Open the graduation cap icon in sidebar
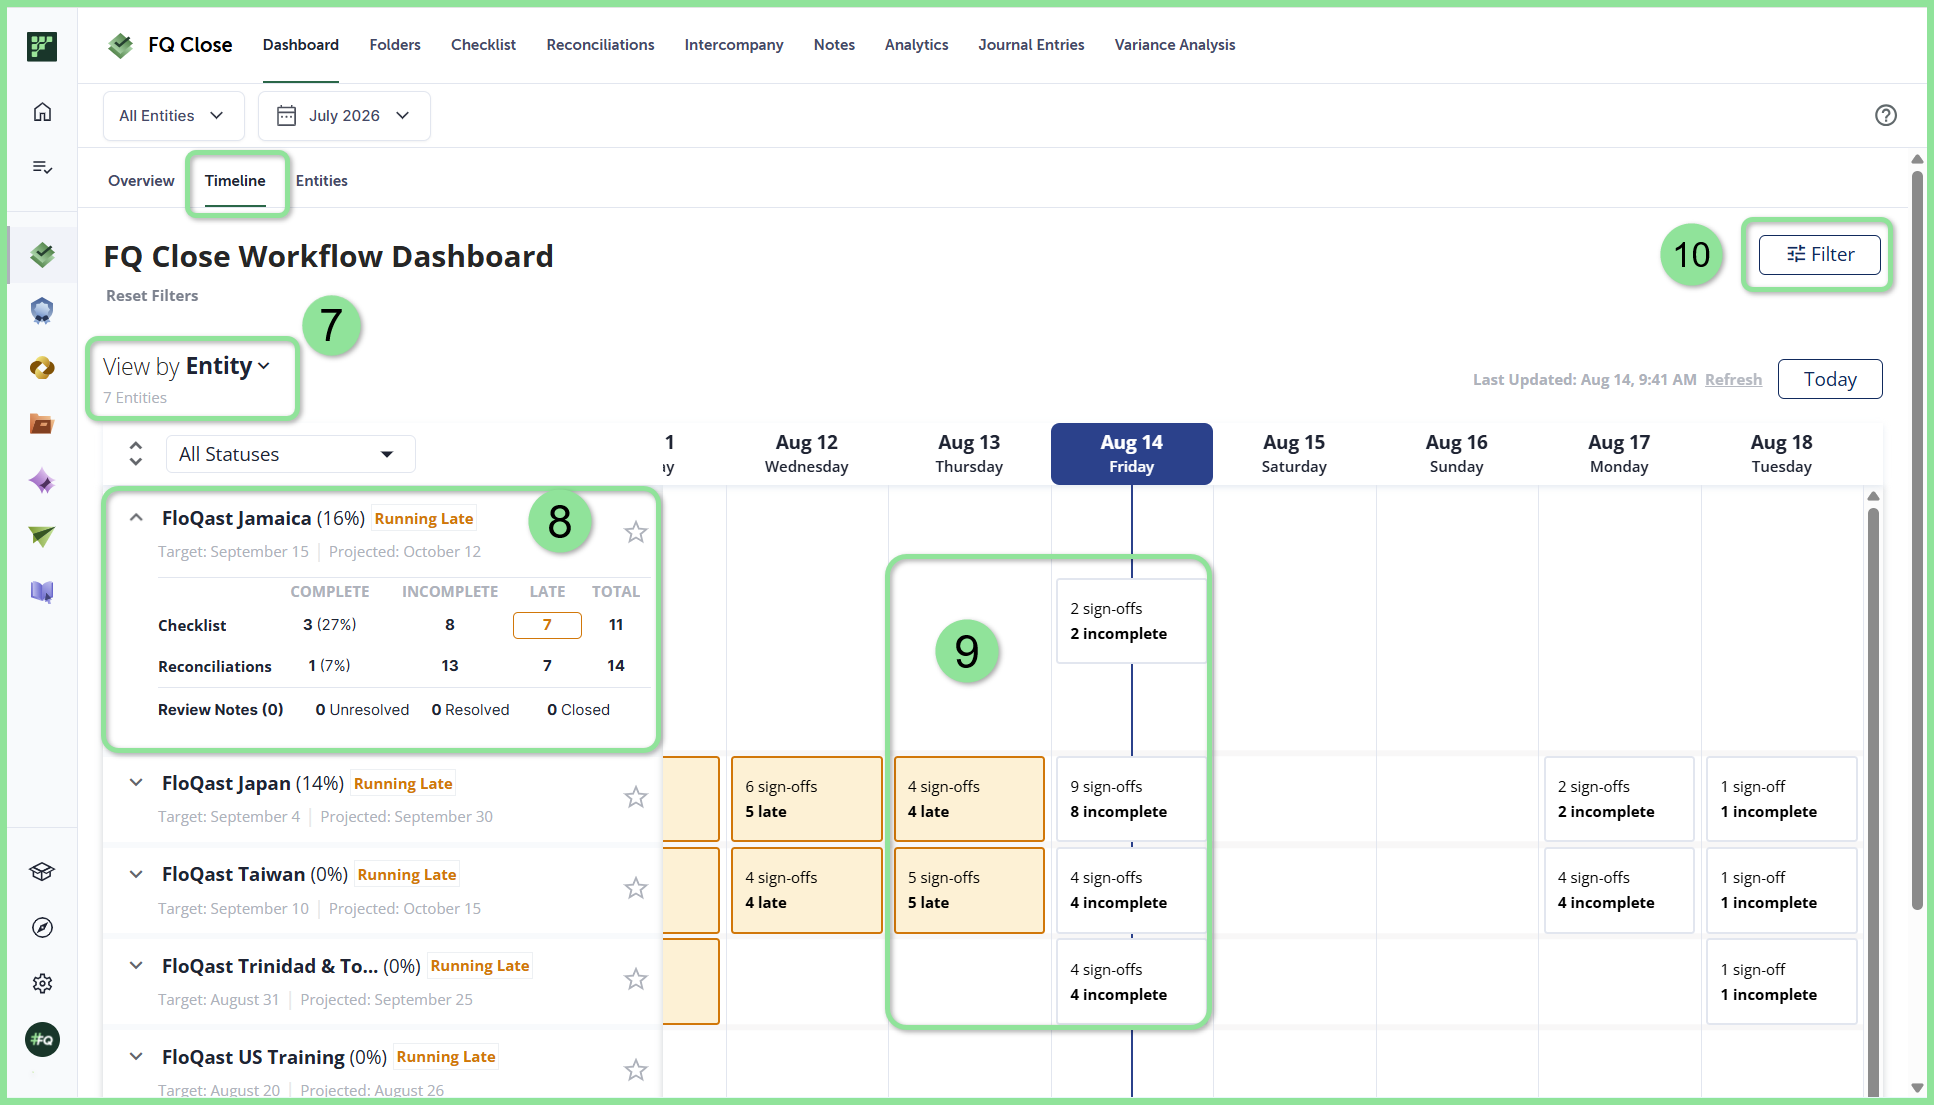 click(42, 872)
